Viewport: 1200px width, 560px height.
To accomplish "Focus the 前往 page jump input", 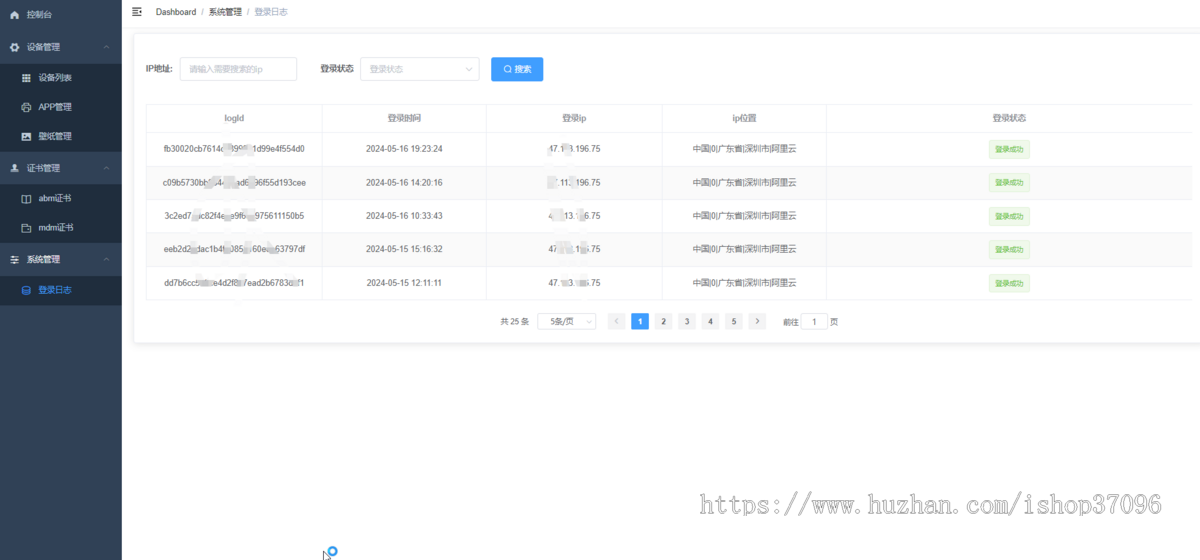I will [x=814, y=321].
